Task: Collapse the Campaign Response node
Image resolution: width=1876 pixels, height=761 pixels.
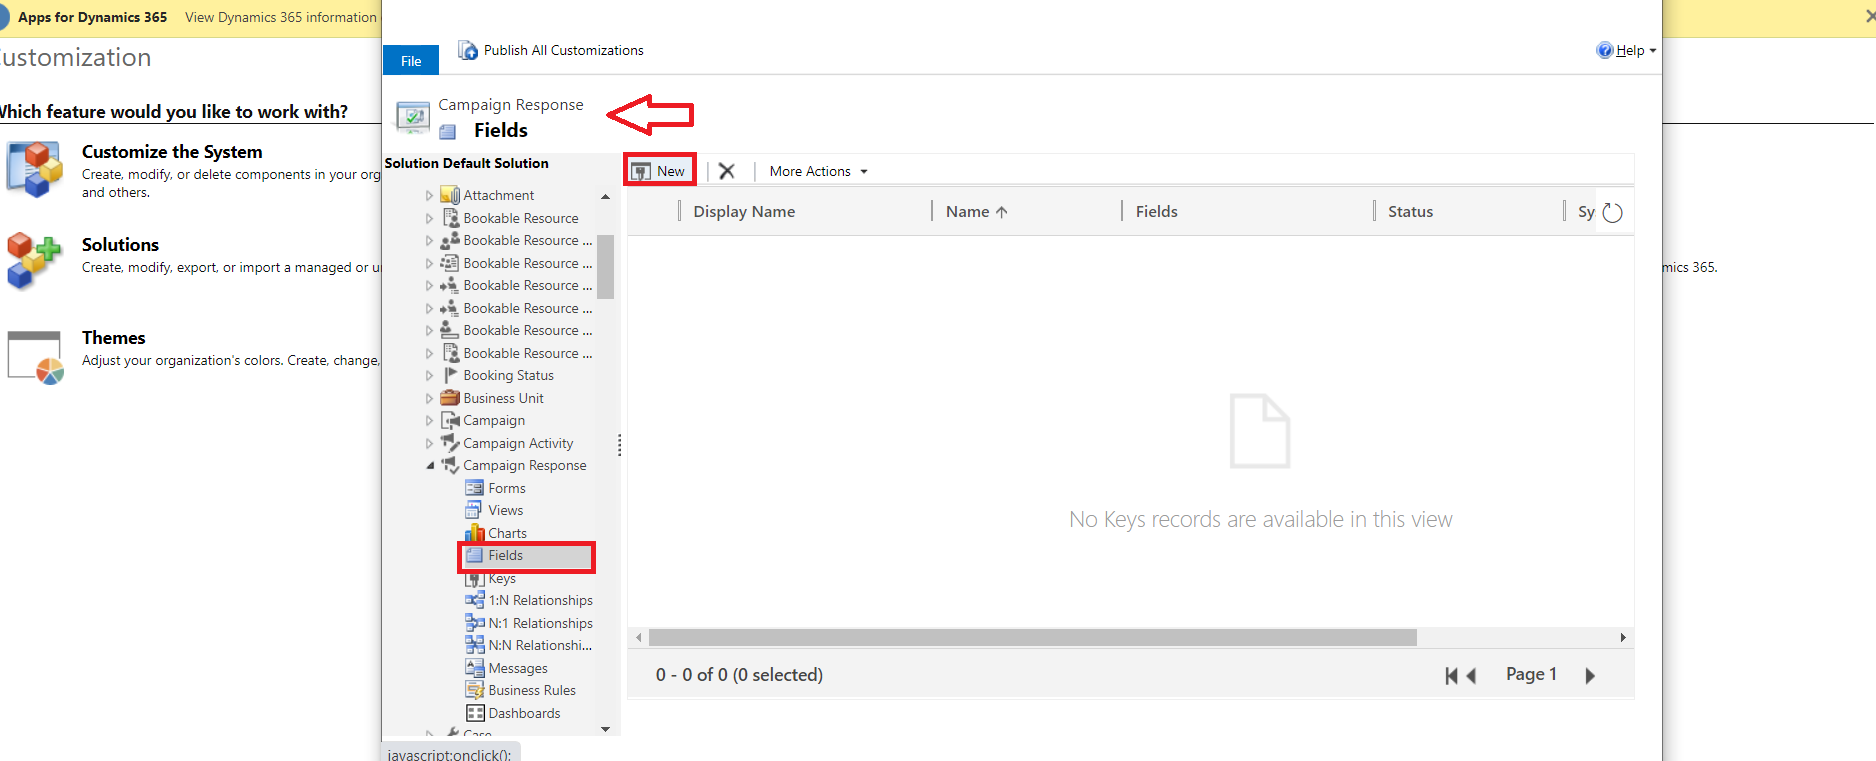Action: pyautogui.click(x=430, y=466)
